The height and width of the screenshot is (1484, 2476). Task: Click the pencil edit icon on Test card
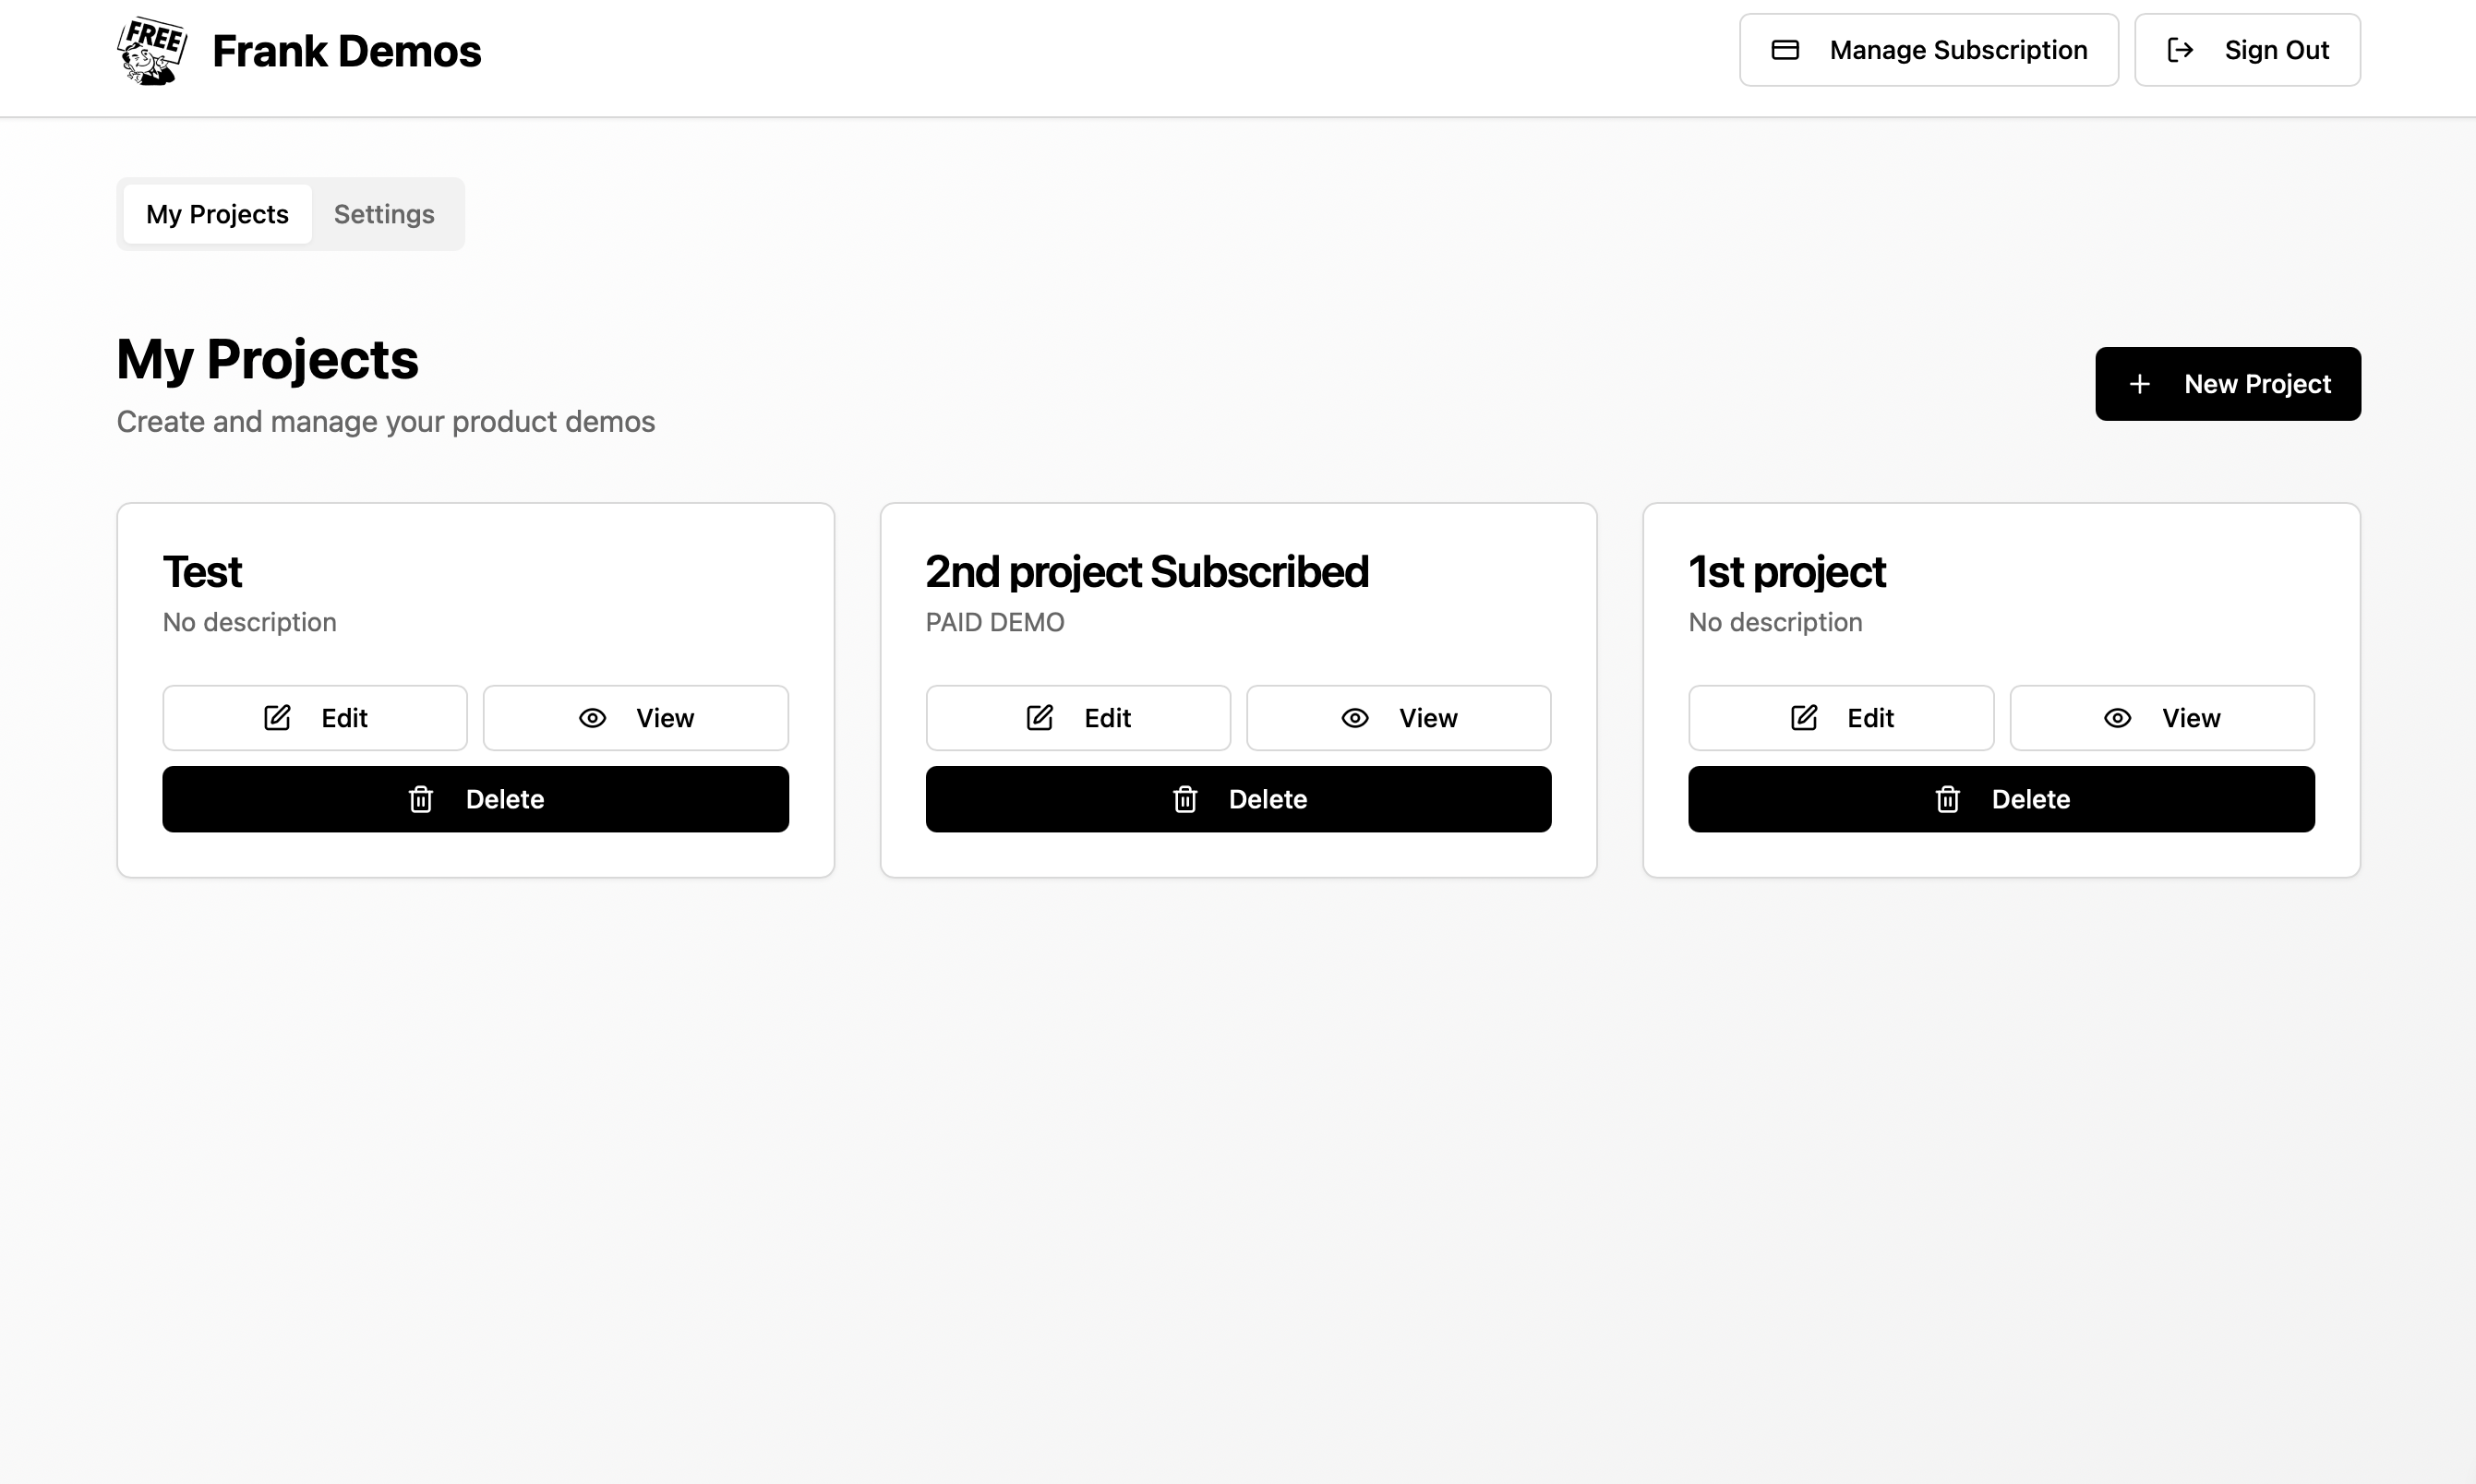point(277,718)
